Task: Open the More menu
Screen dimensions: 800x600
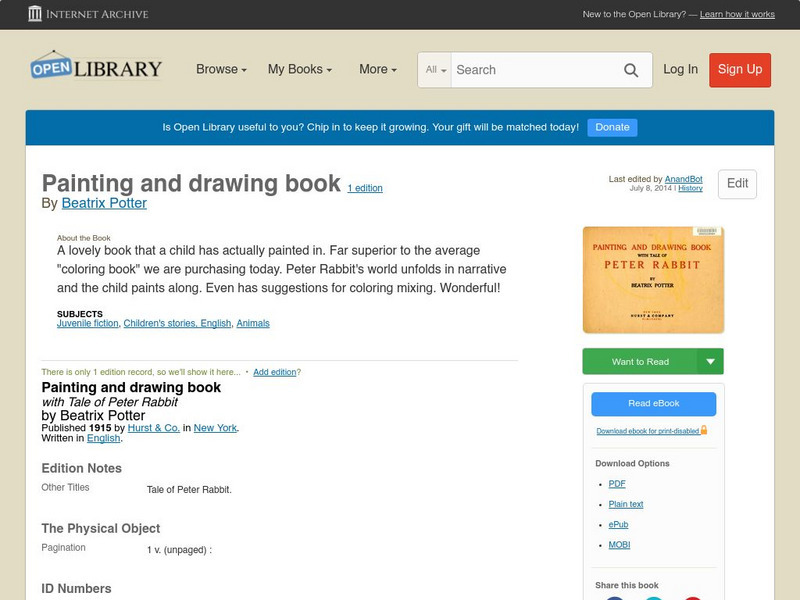Action: tap(375, 70)
